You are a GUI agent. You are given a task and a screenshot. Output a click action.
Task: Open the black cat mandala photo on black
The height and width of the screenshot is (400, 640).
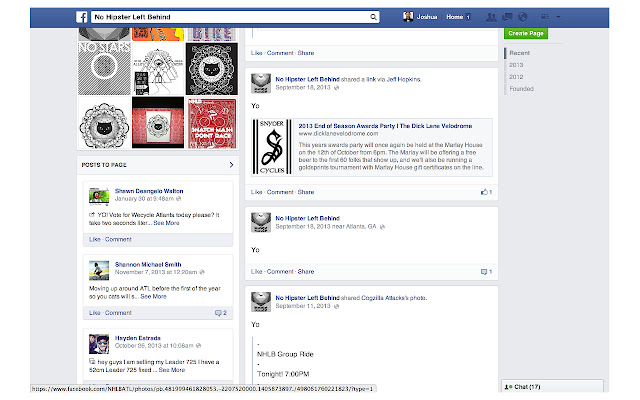pos(211,69)
